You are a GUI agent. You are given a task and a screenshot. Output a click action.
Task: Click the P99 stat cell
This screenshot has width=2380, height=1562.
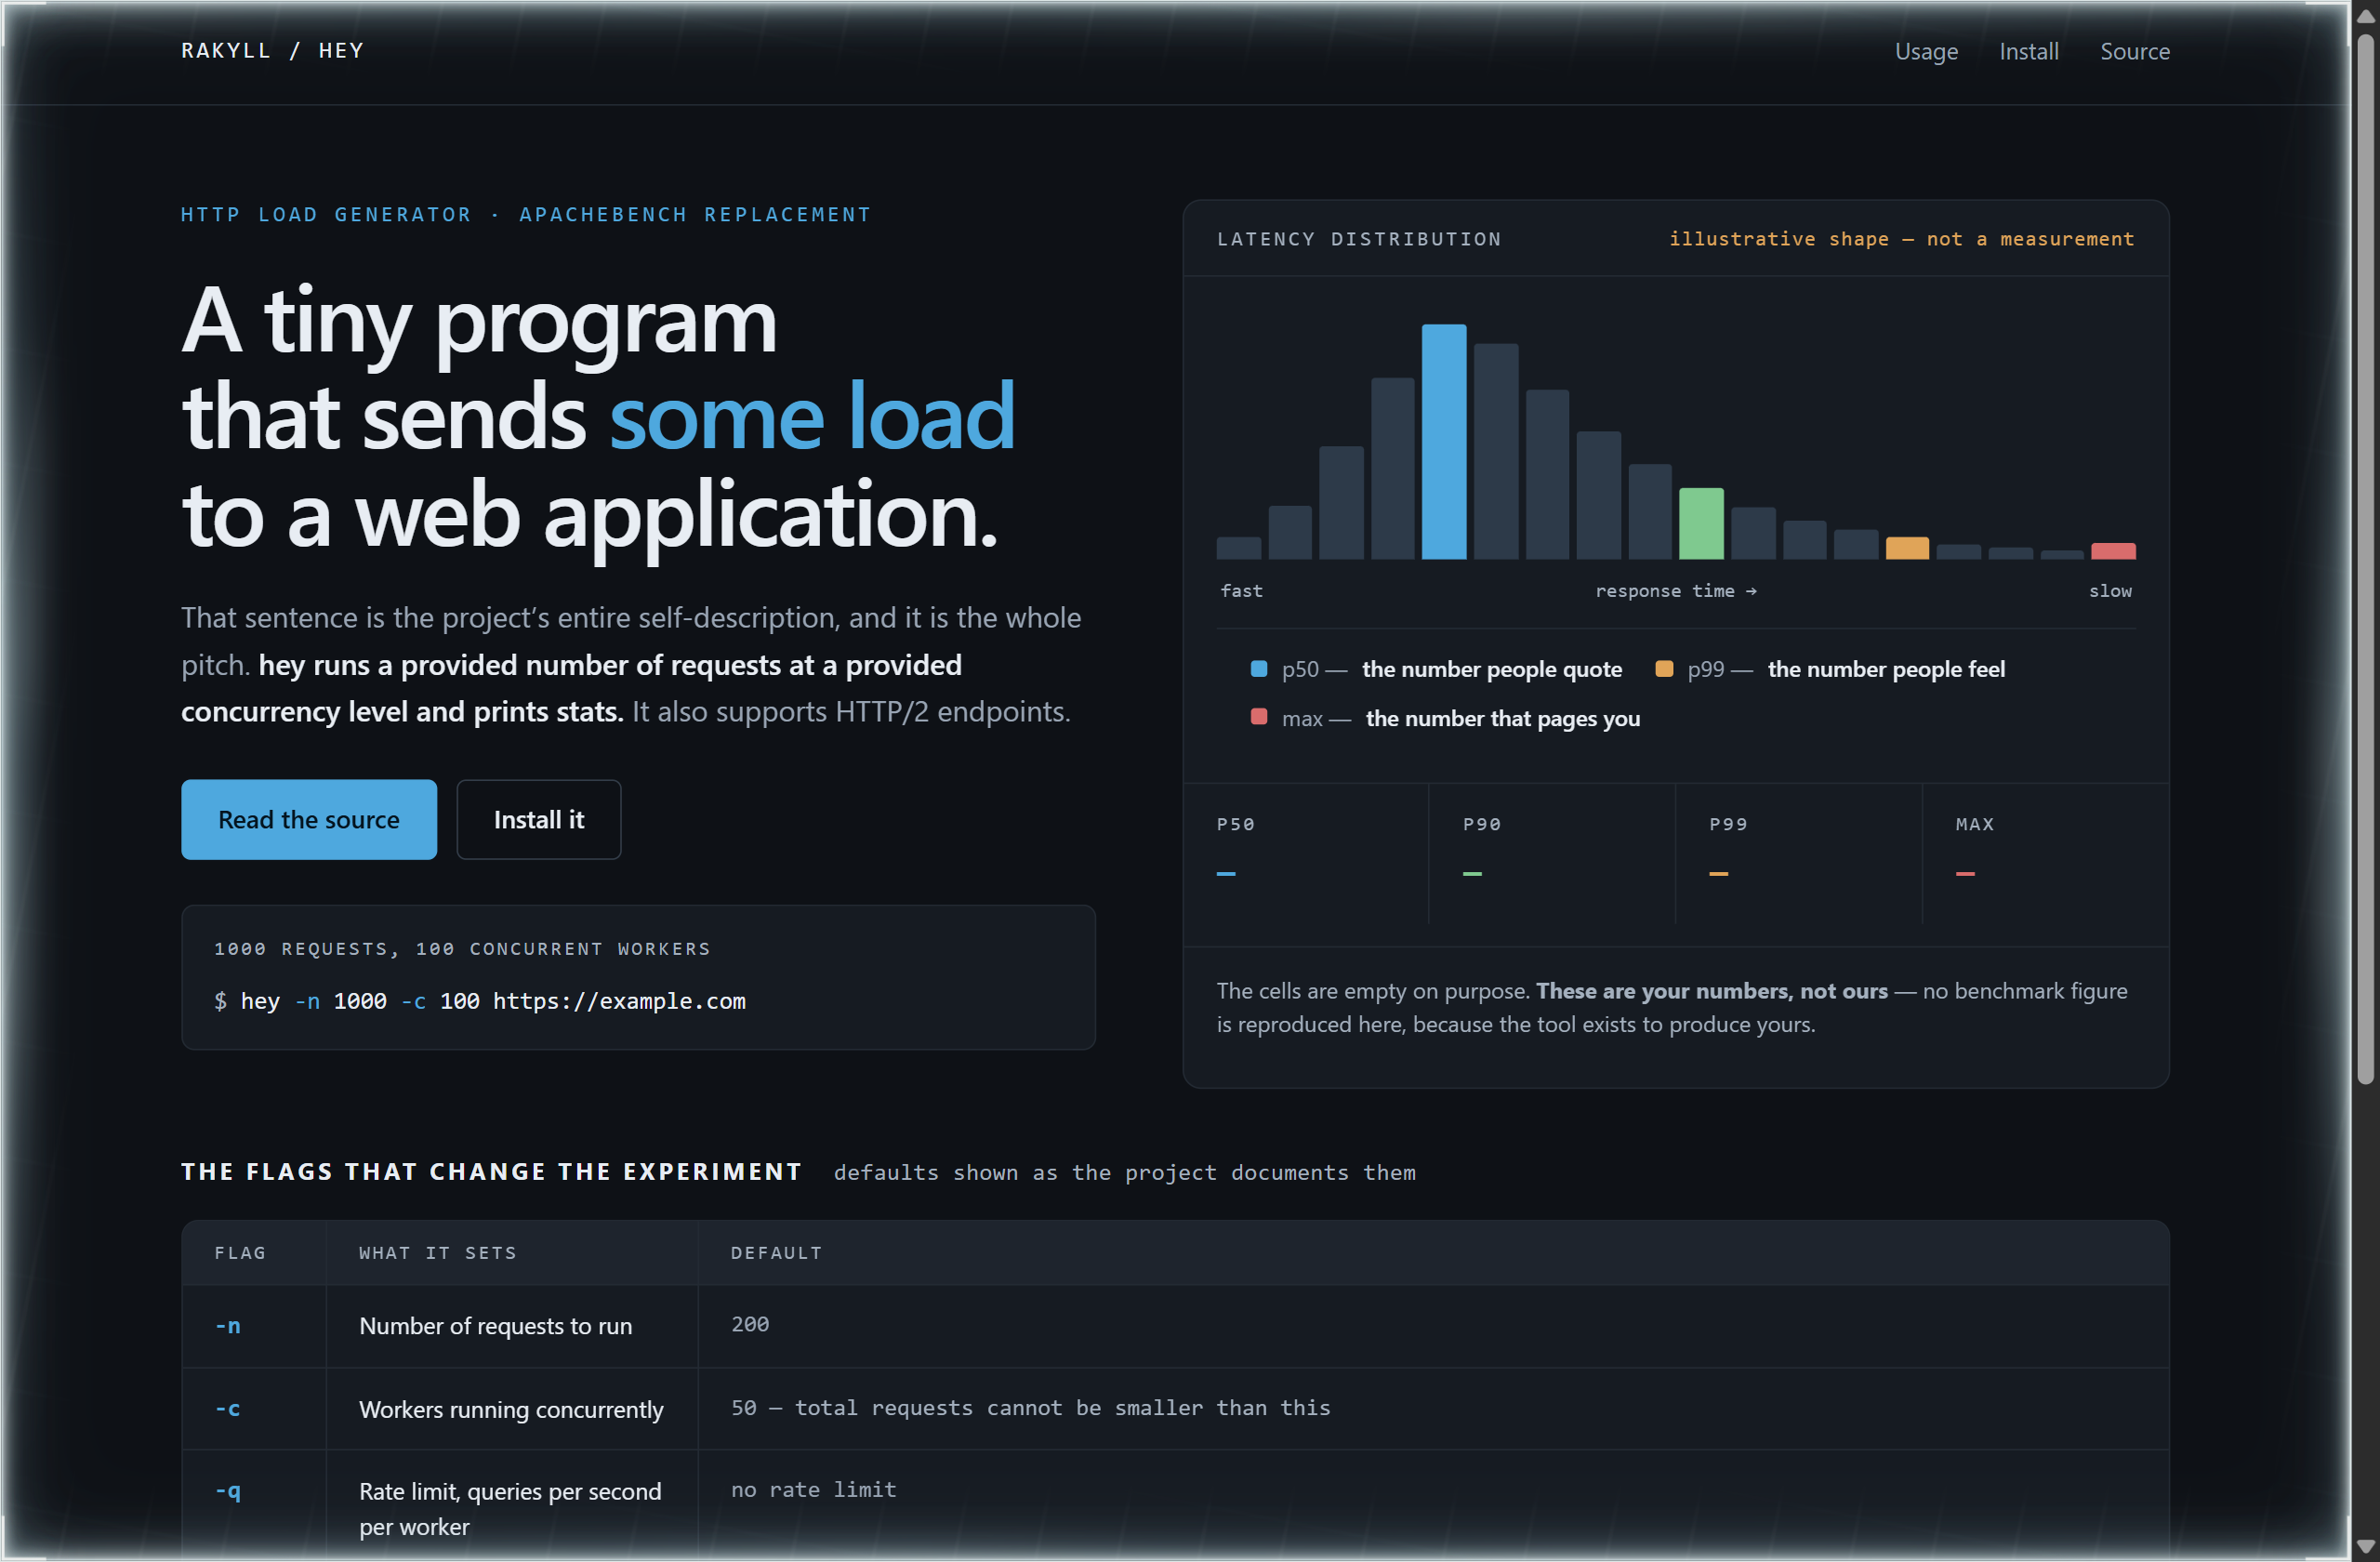1799,853
